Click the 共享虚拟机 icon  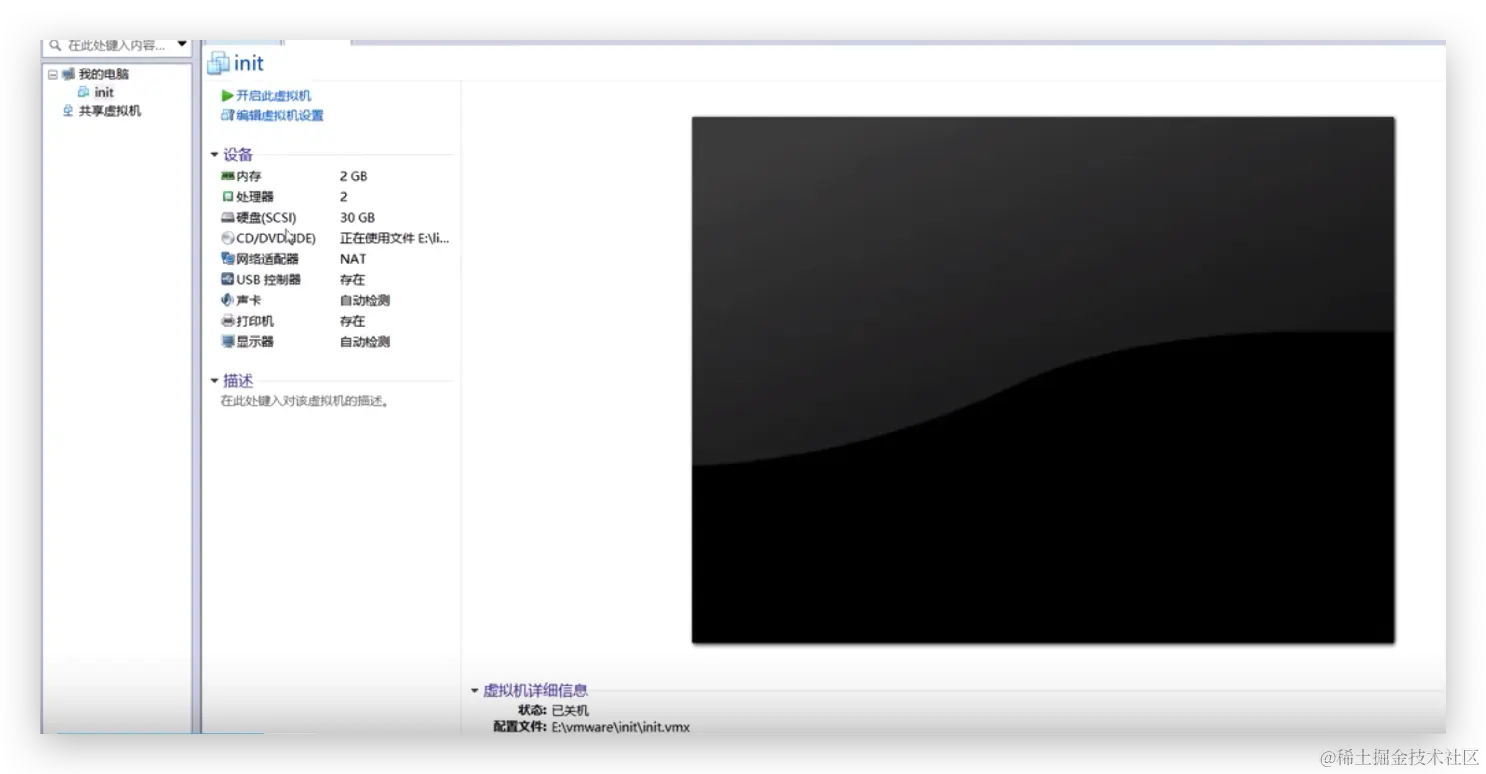68,111
